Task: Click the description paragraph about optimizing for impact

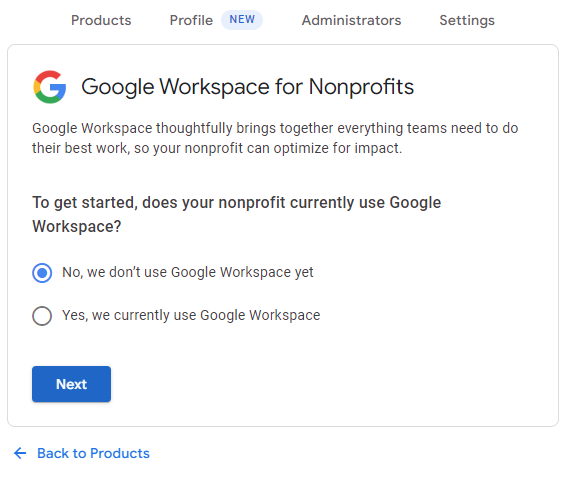Action: click(275, 138)
